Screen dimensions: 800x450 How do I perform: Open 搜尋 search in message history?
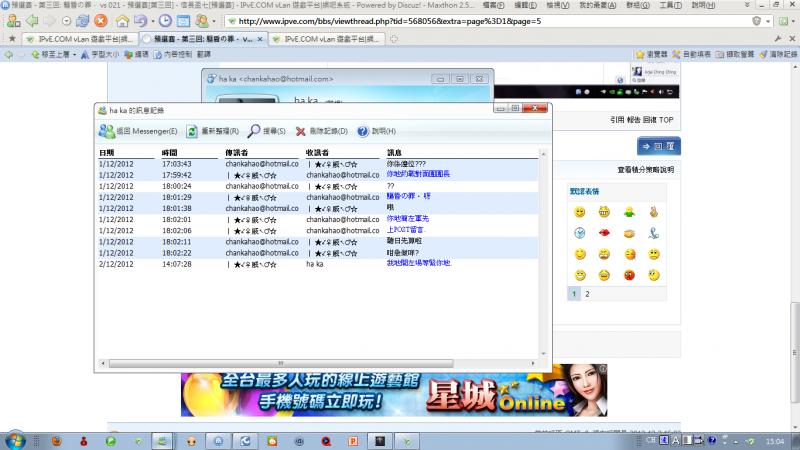pos(255,131)
